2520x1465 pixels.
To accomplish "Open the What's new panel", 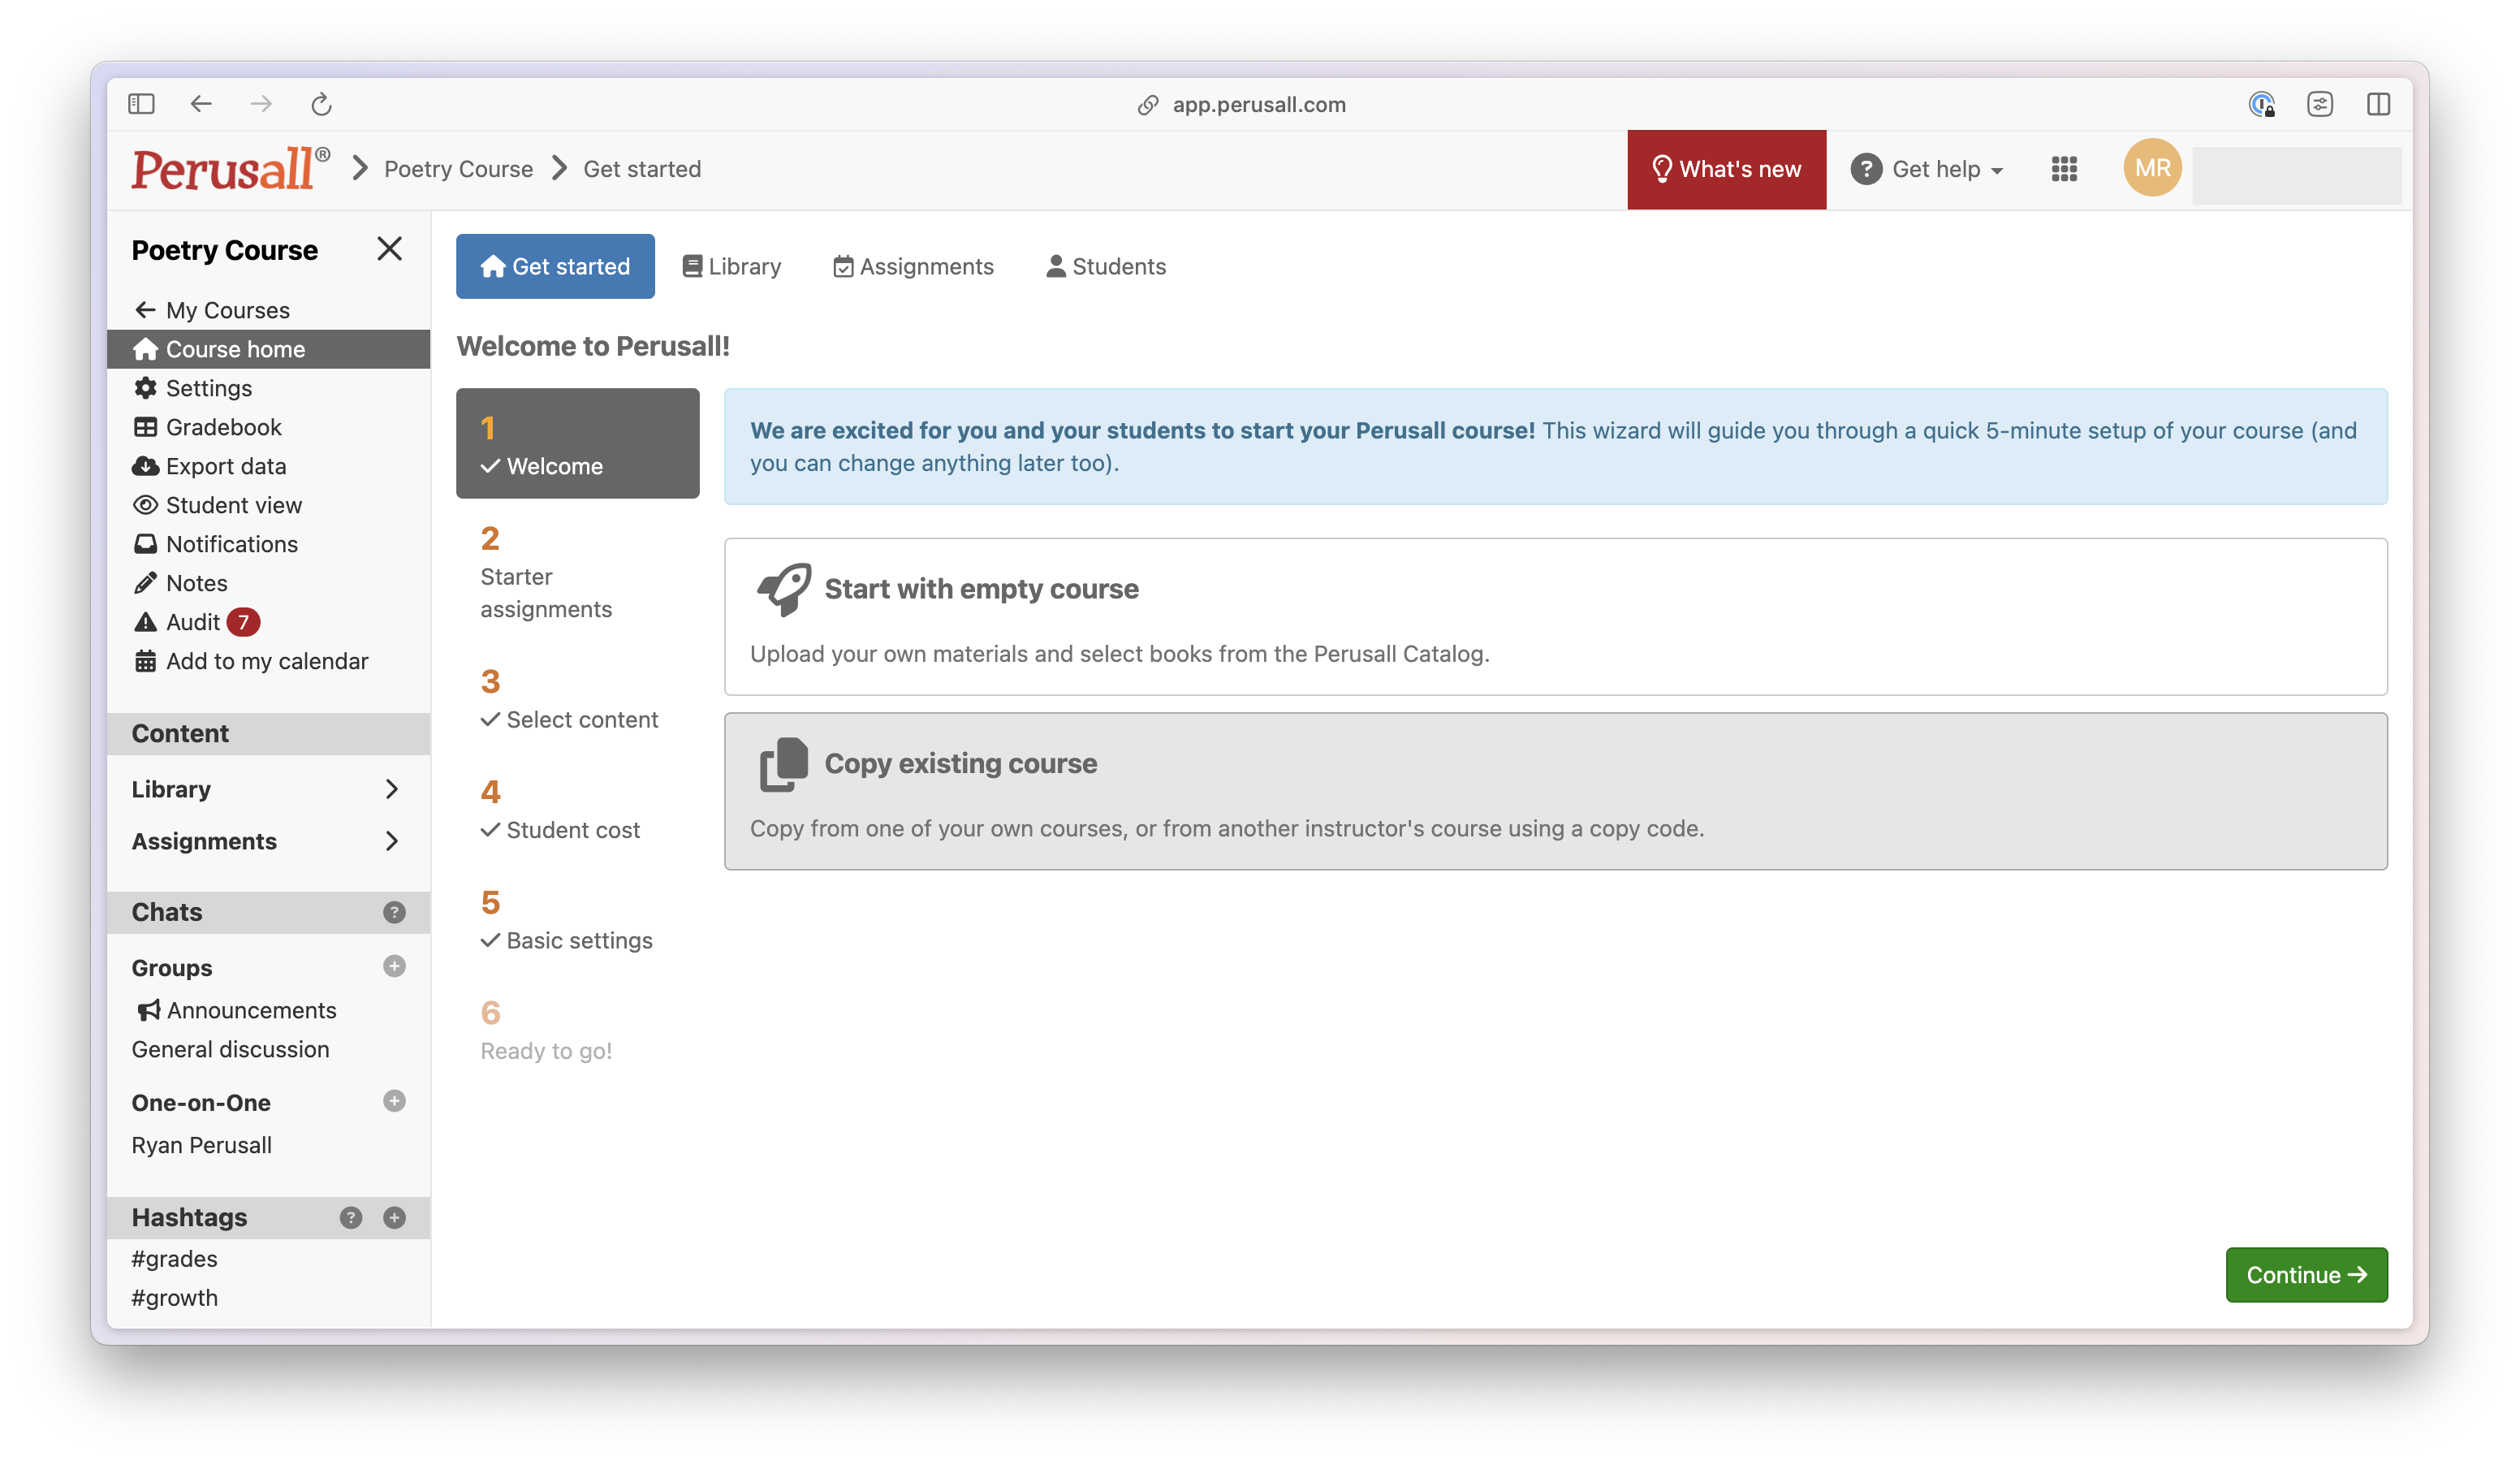I will [1726, 169].
